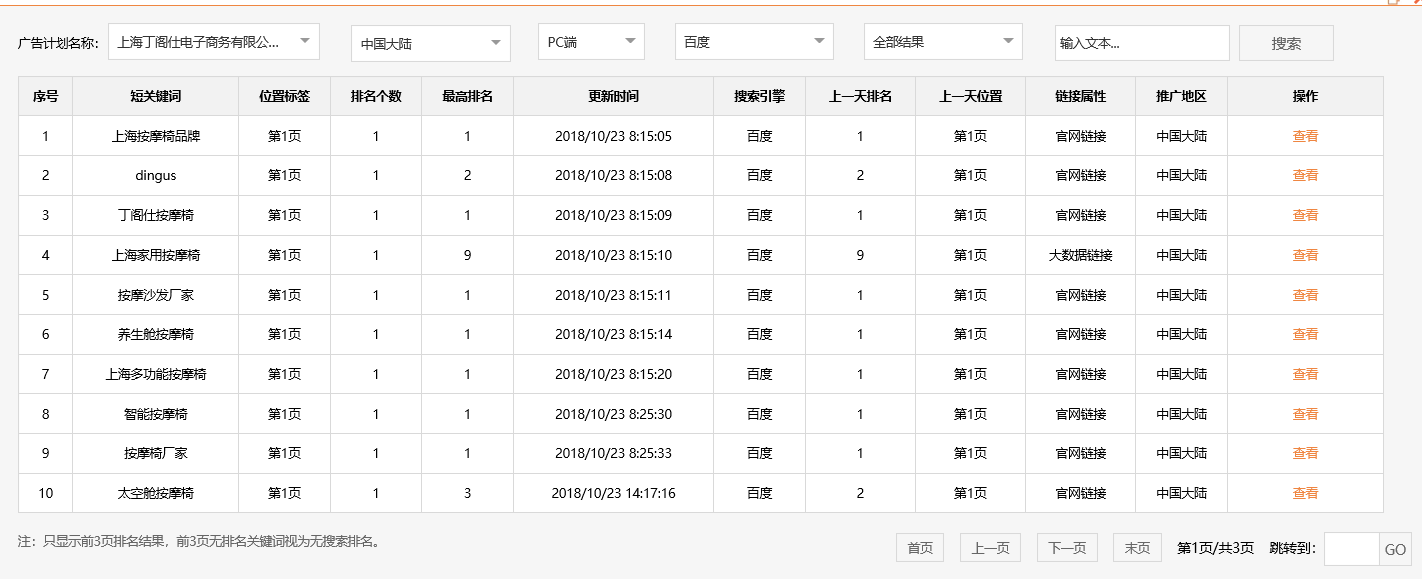
Task: View details for keyword dingus
Action: [1306, 175]
